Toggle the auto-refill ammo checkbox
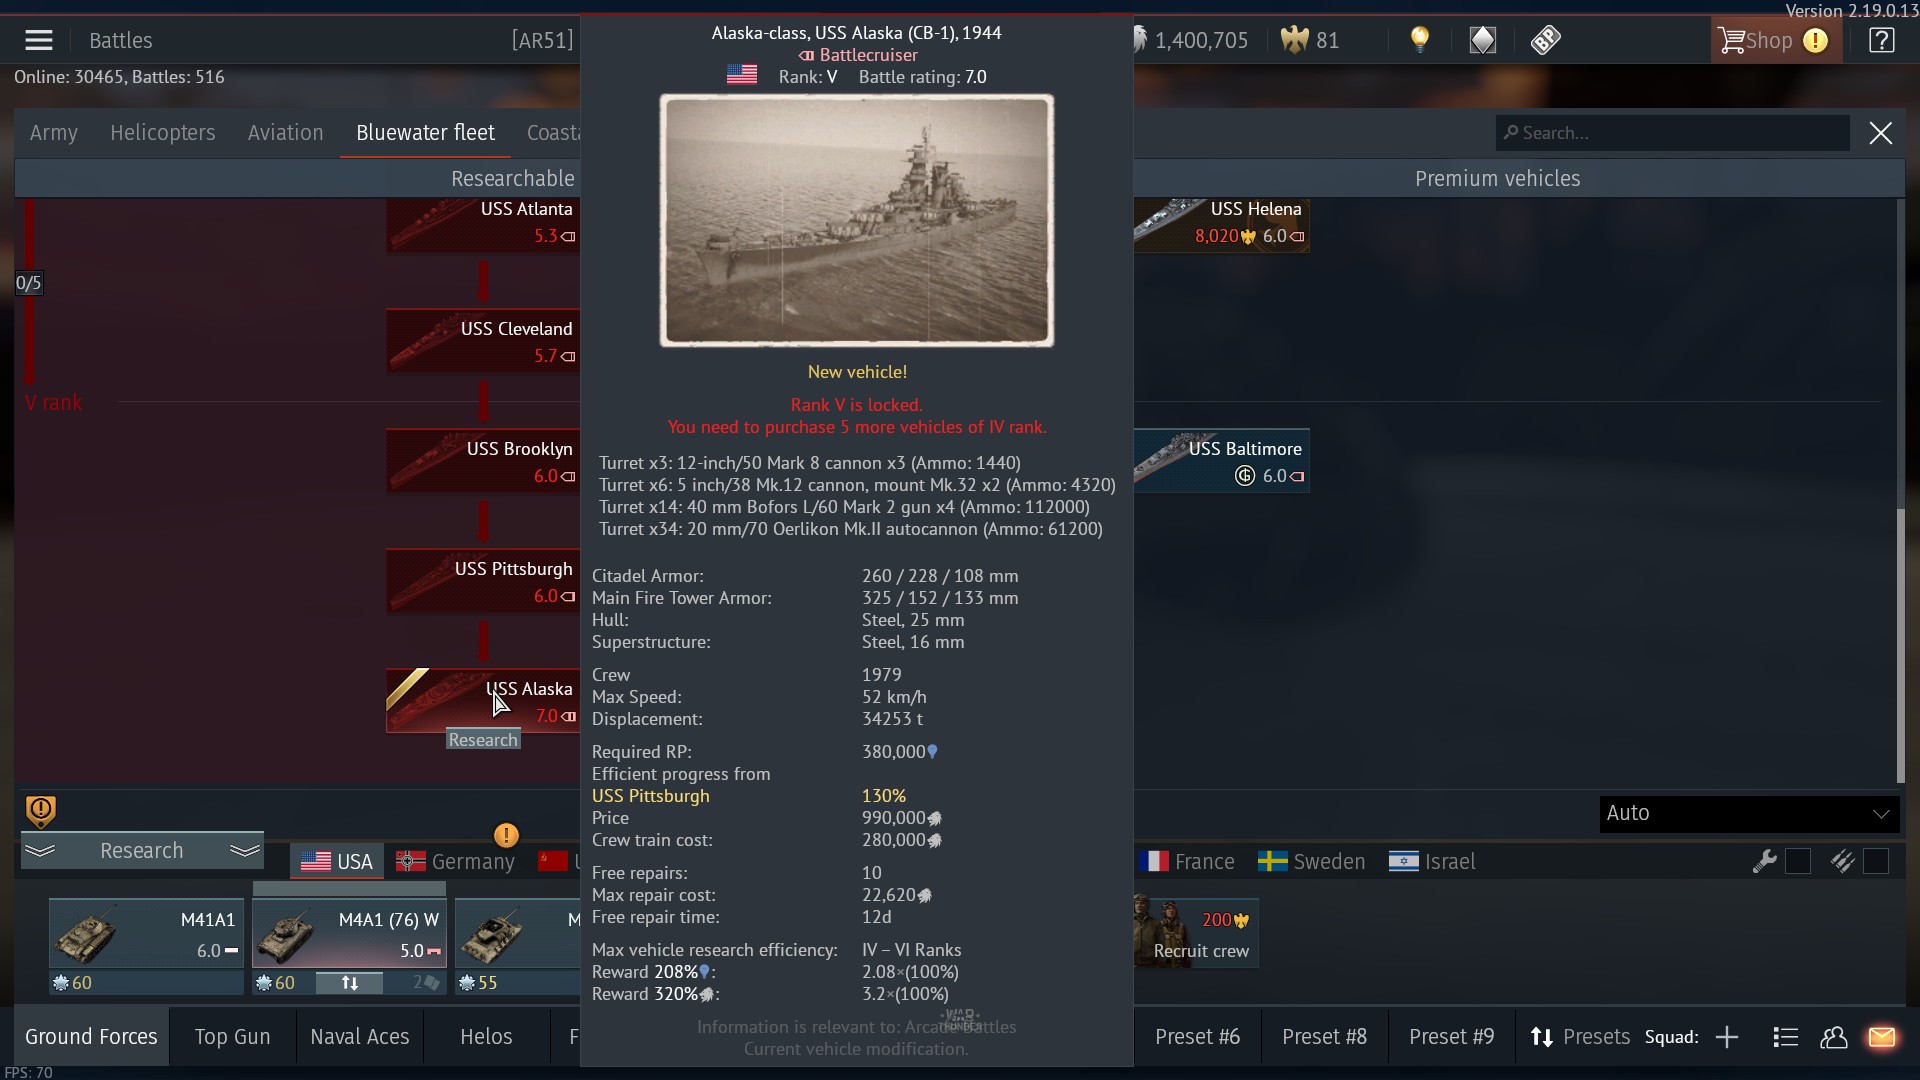 point(1875,861)
